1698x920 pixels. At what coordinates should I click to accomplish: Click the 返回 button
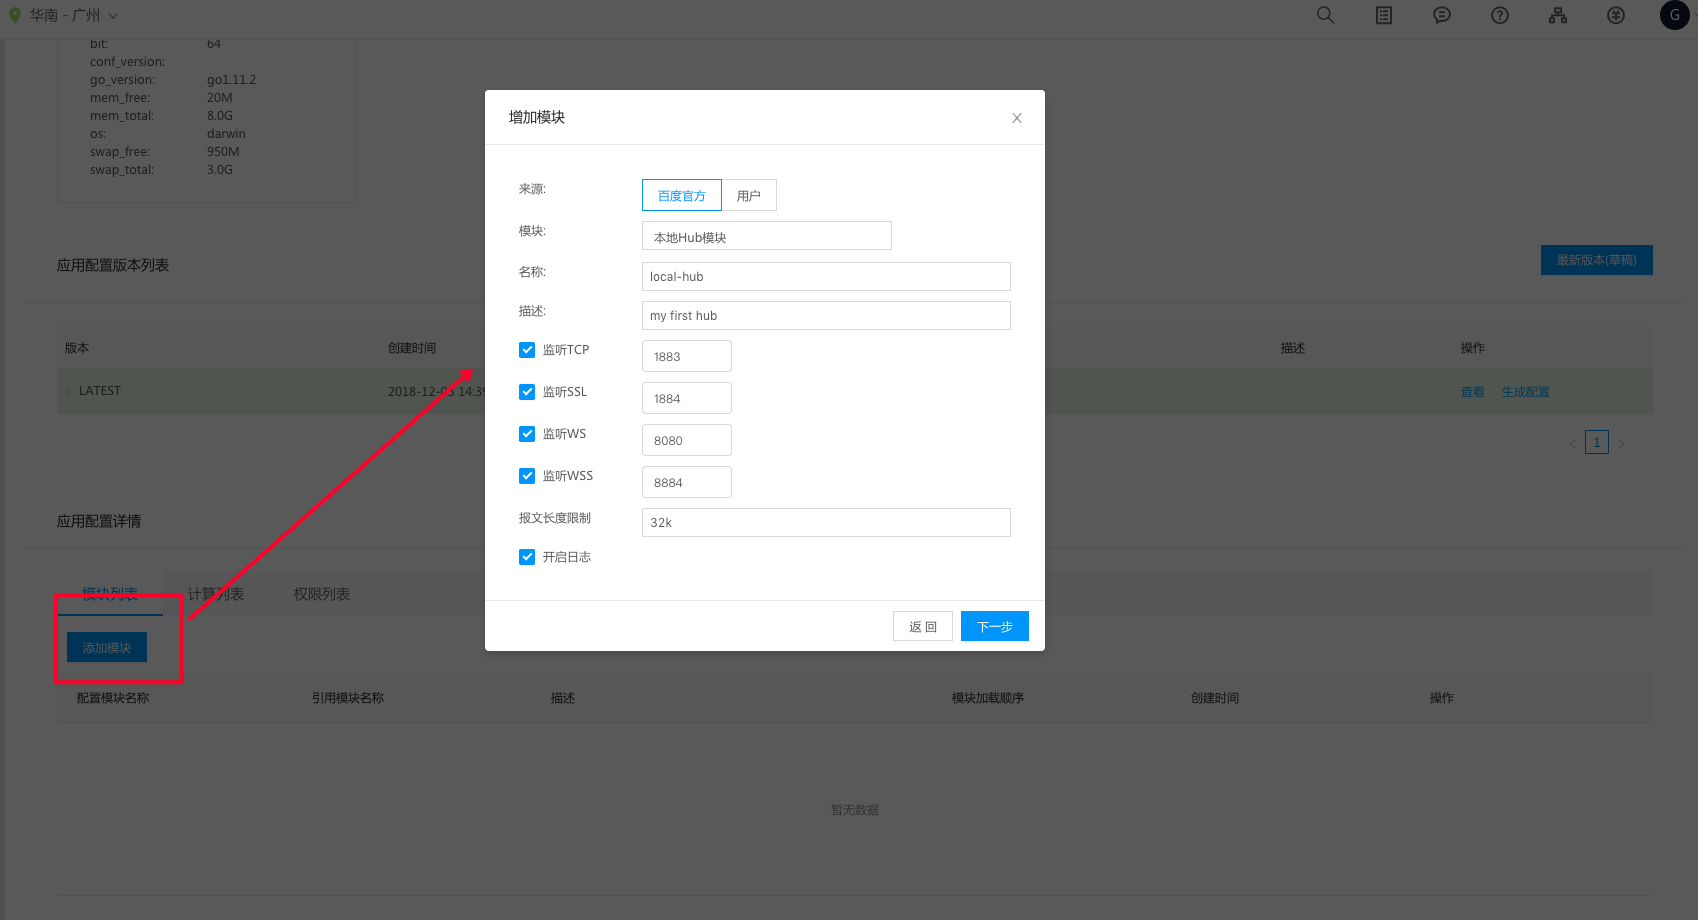[x=922, y=626]
